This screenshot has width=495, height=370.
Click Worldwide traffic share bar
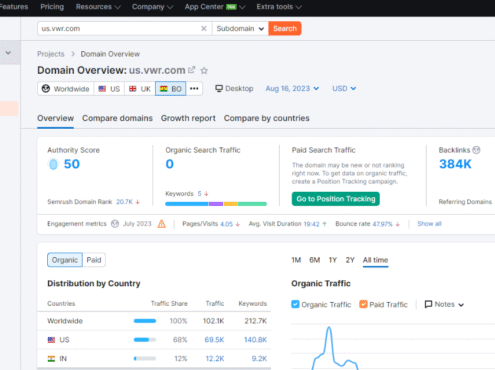145,321
